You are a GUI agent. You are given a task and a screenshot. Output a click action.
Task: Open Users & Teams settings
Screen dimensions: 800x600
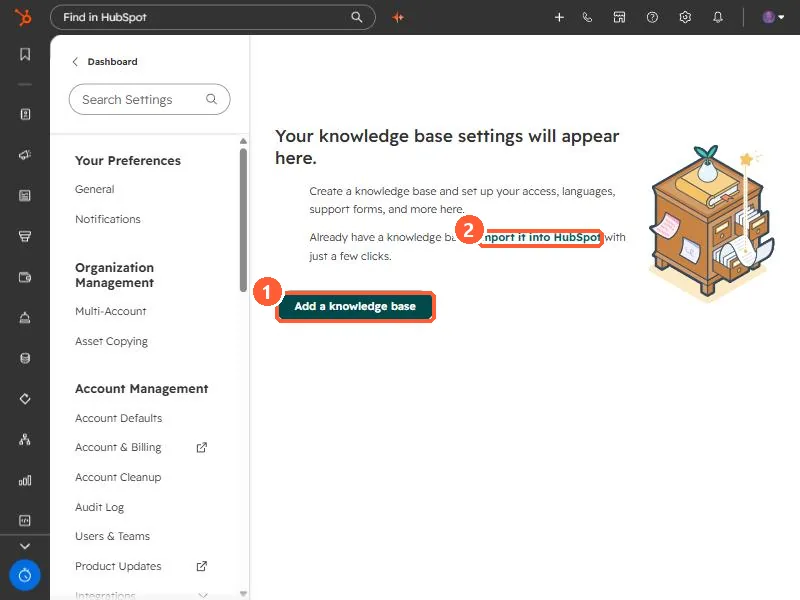pos(112,536)
